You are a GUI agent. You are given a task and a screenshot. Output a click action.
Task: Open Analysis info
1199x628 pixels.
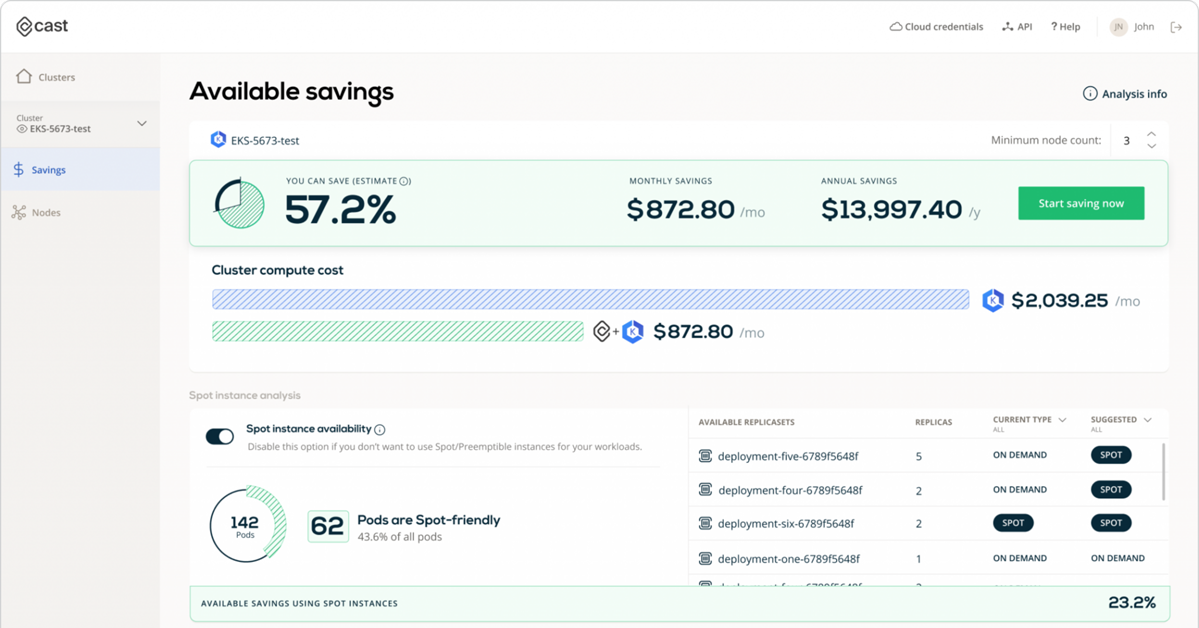point(1125,93)
